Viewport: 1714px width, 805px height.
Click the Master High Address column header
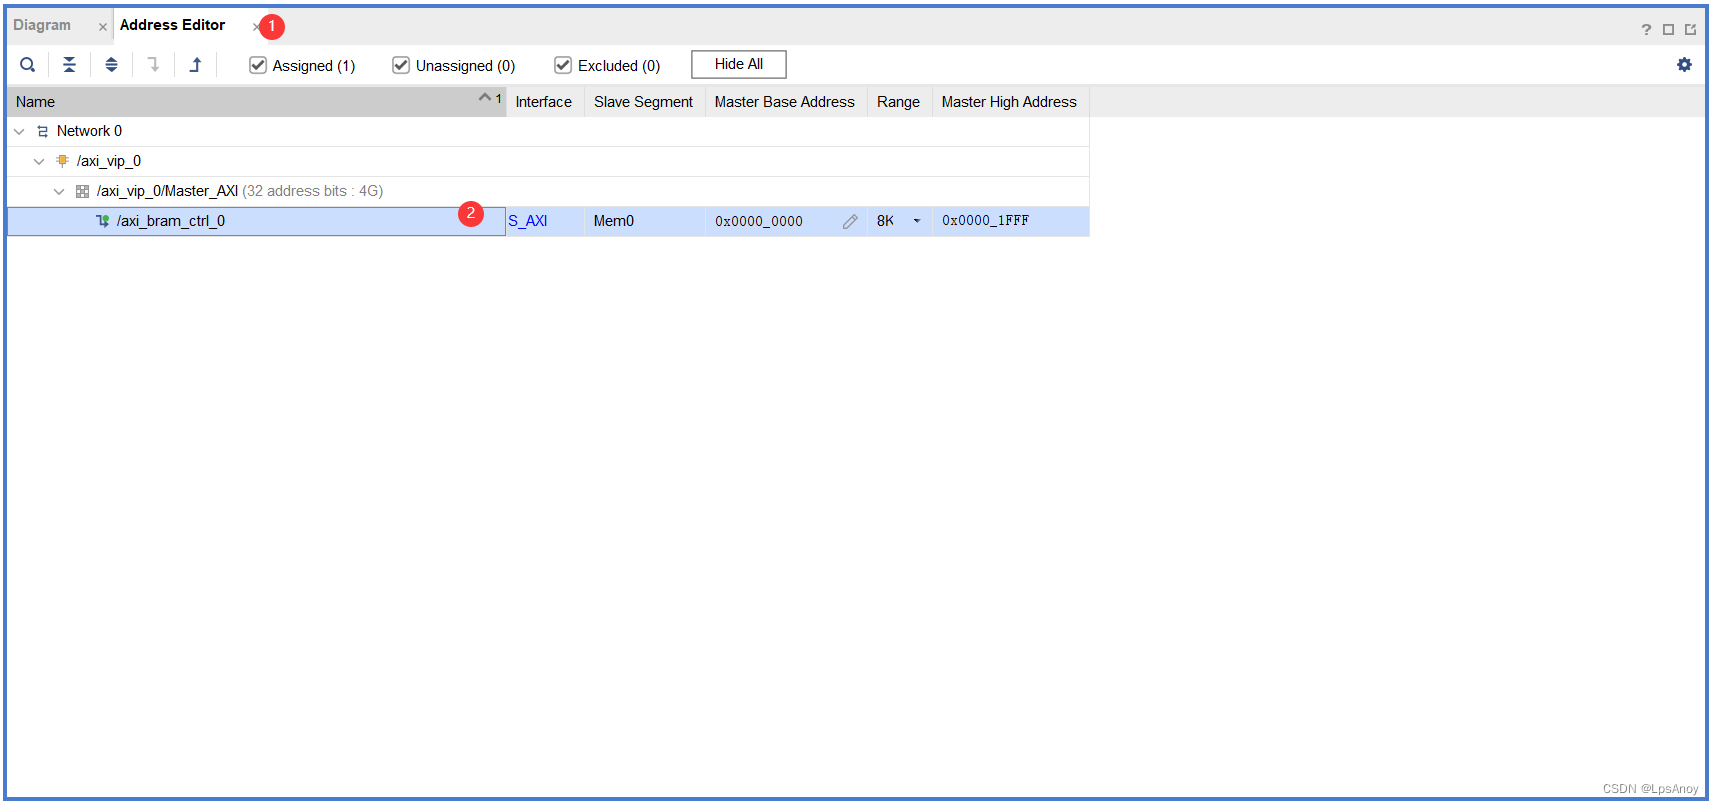pyautogui.click(x=1010, y=102)
